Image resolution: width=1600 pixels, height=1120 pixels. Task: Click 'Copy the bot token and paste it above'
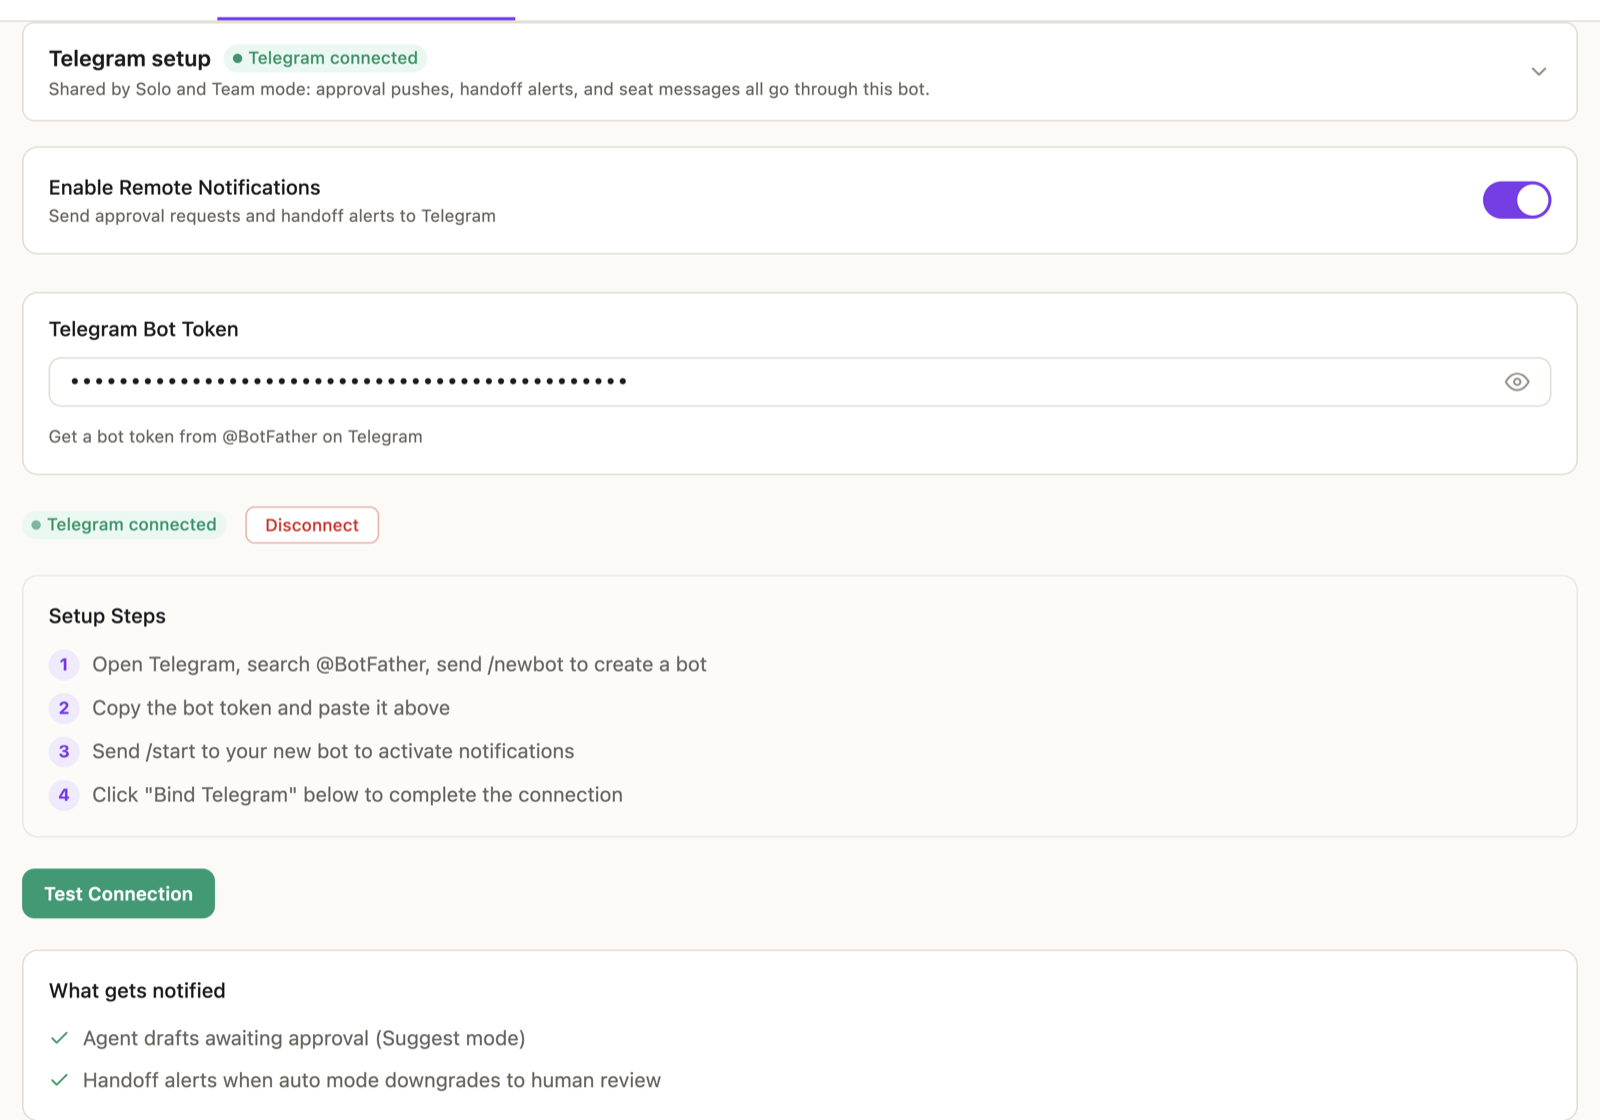point(271,708)
